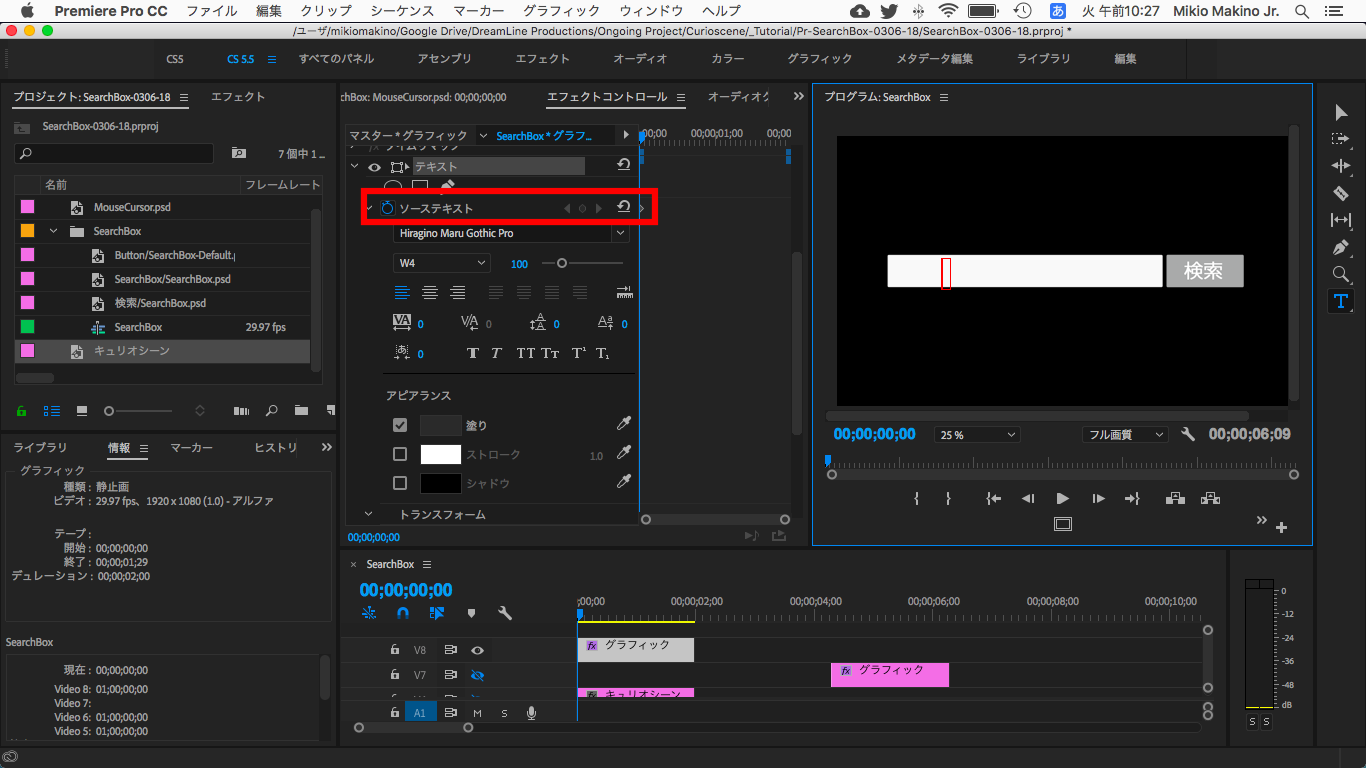Screen dimensions: 1366x768
Task: Select the Zoom tool in the toolbar
Action: 1341,274
